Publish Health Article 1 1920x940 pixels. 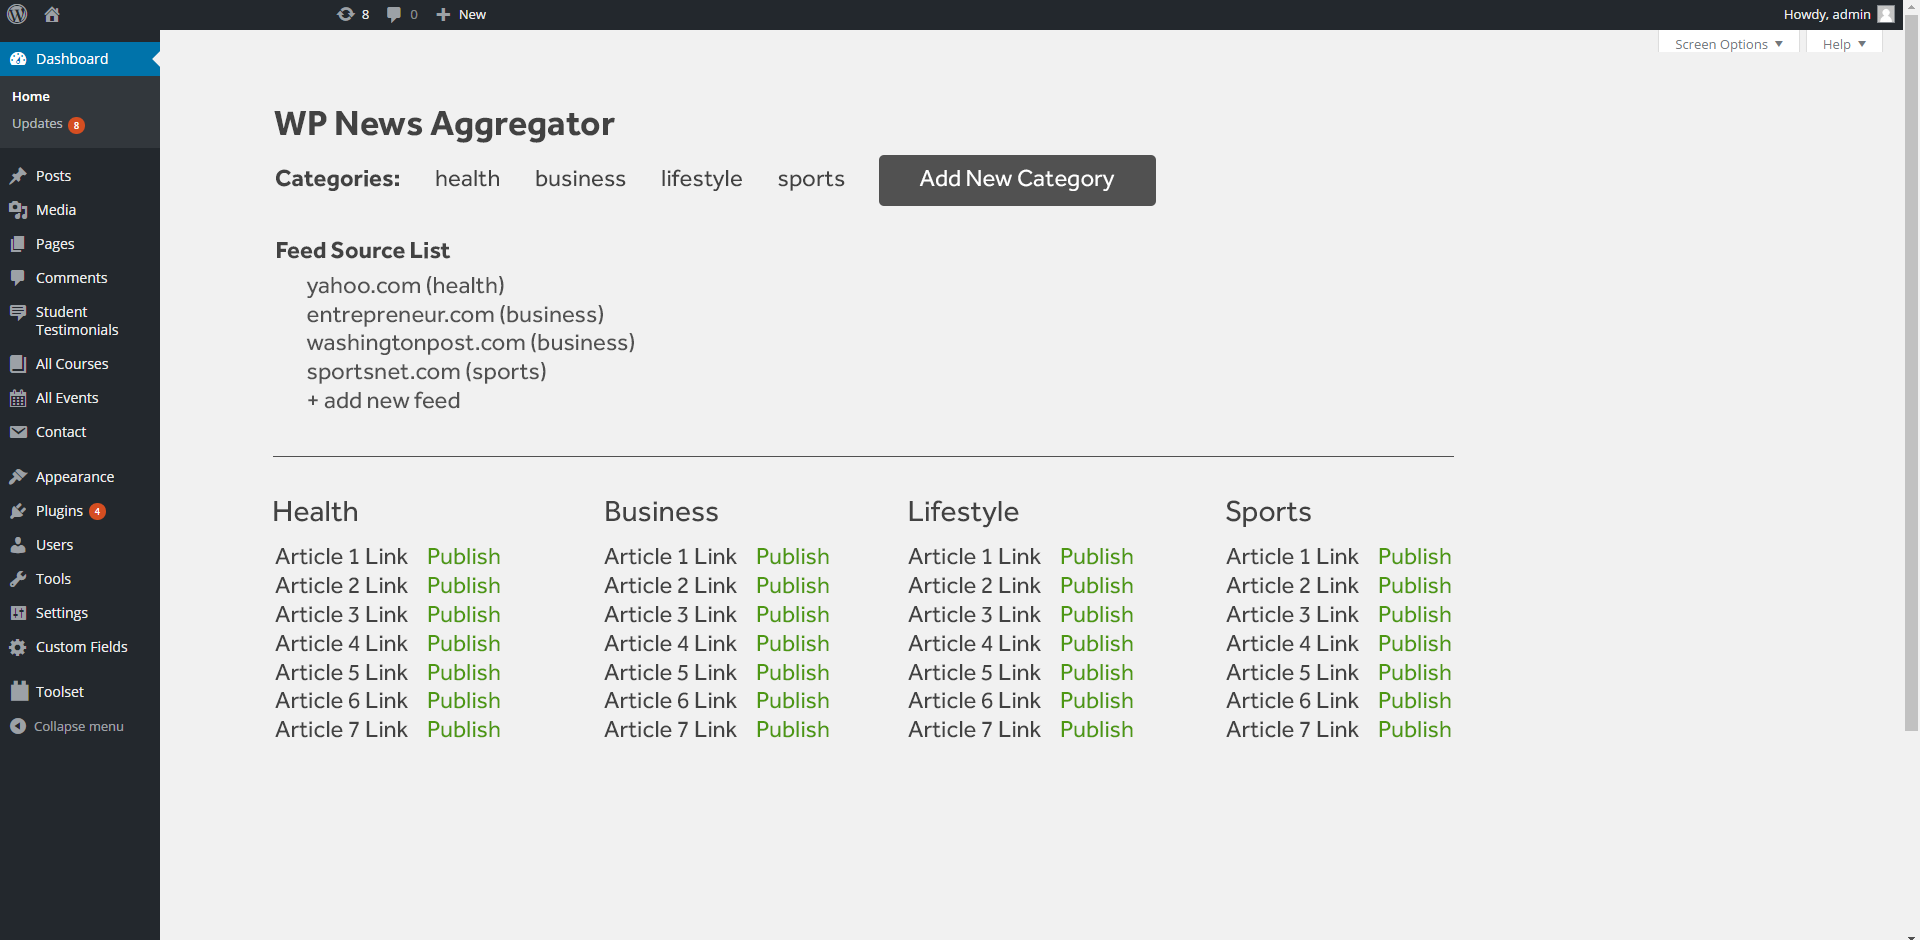[x=463, y=557]
